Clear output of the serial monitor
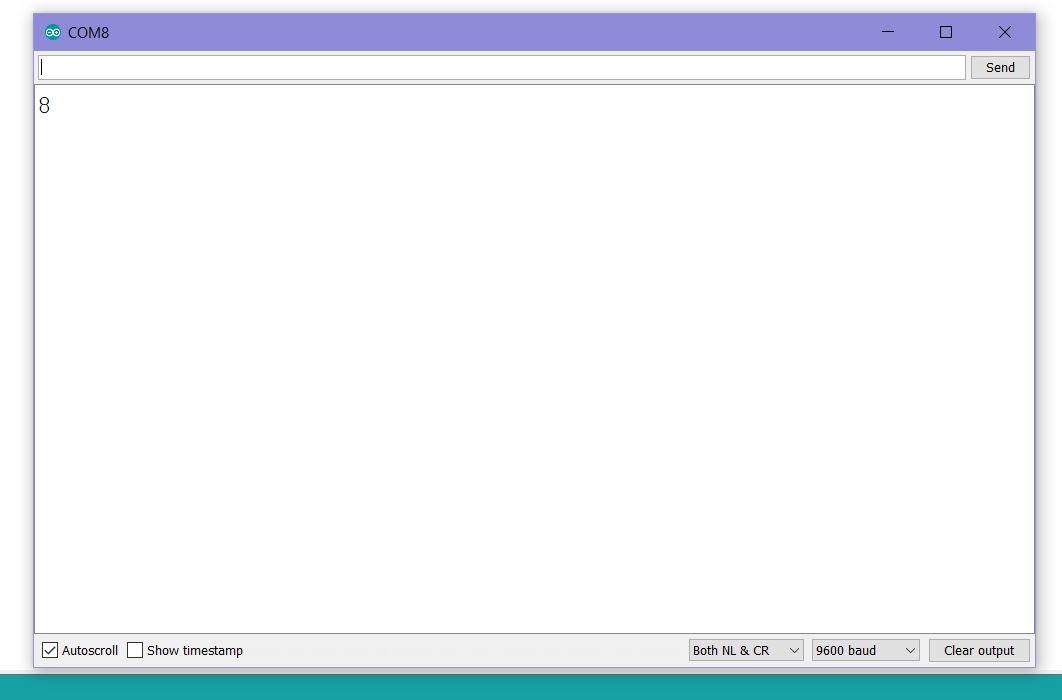 [x=978, y=650]
